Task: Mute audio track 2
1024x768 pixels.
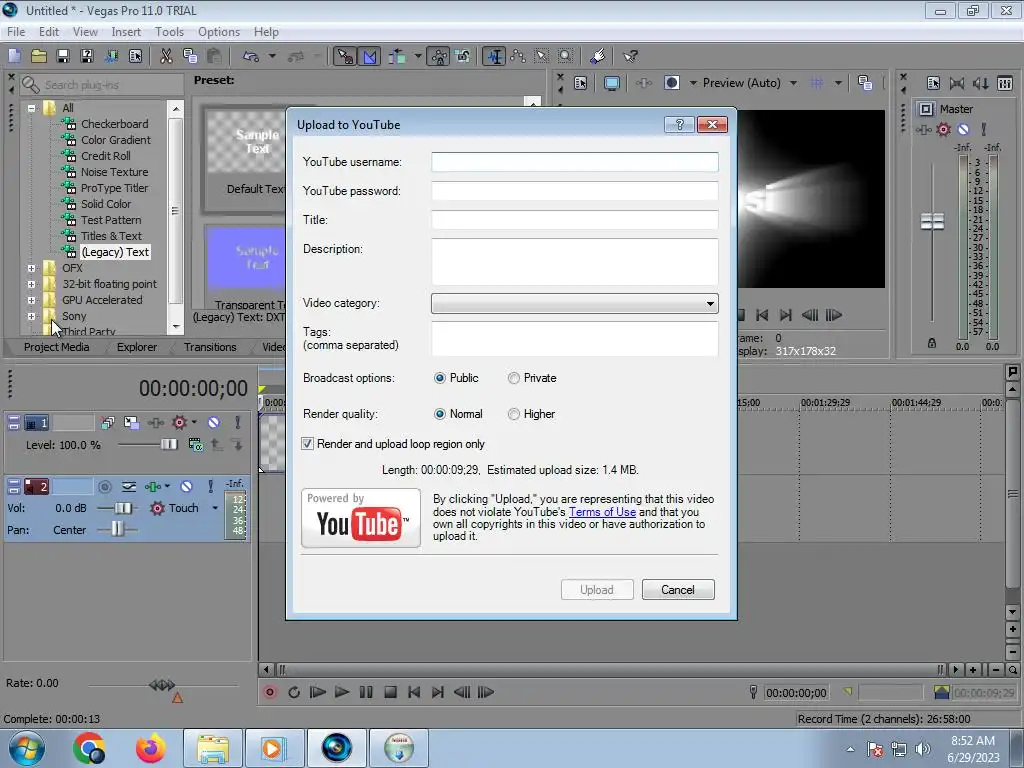Action: 186,487
